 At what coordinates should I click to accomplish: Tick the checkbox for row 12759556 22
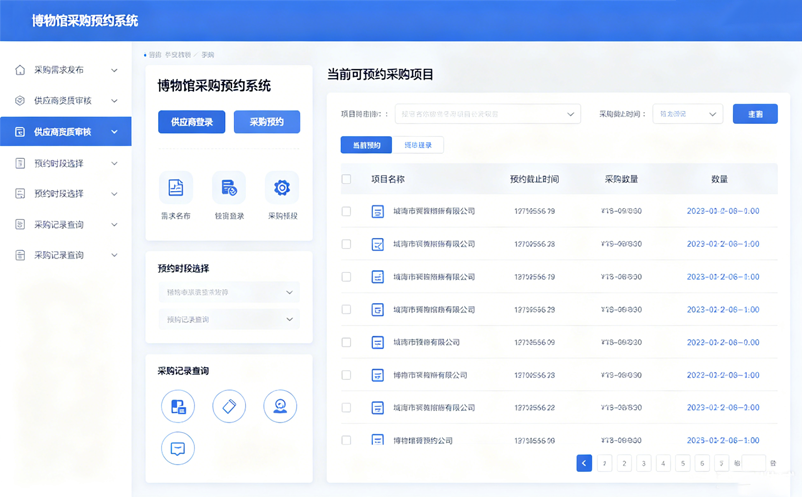pos(346,408)
